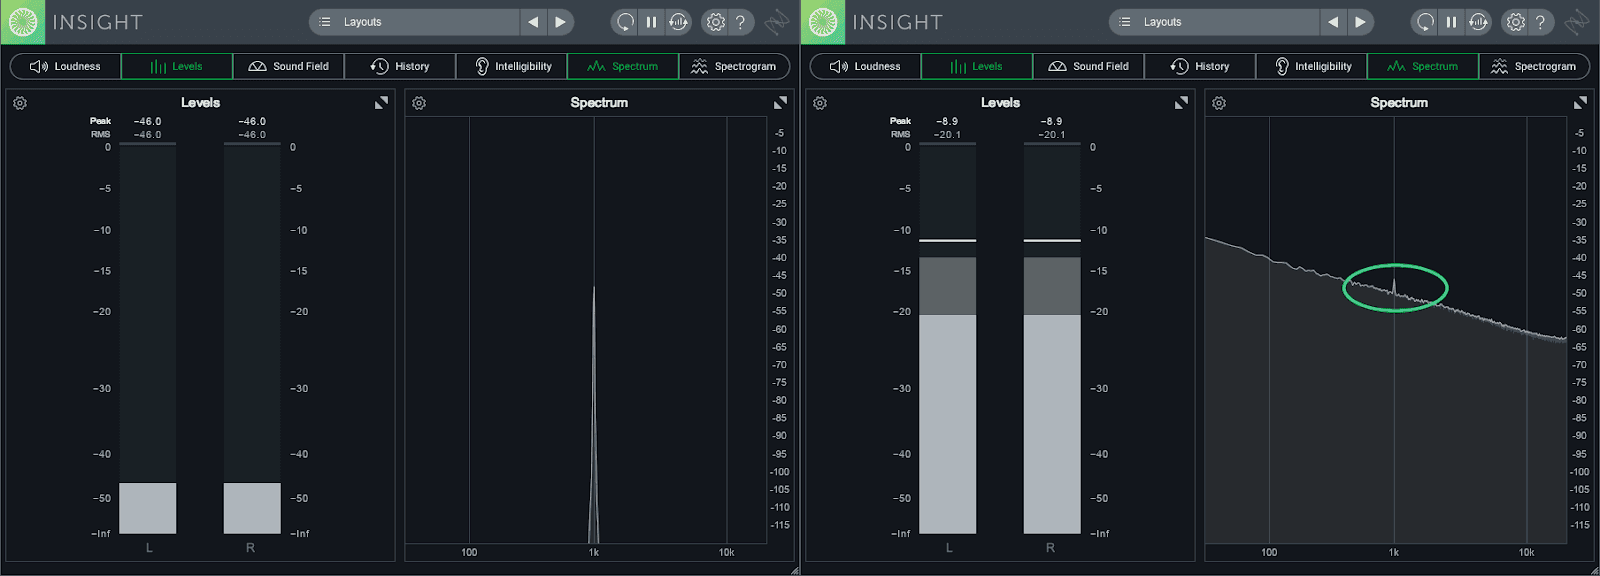The image size is (1600, 576).
Task: Go to previous layout in left window
Action: tap(533, 22)
